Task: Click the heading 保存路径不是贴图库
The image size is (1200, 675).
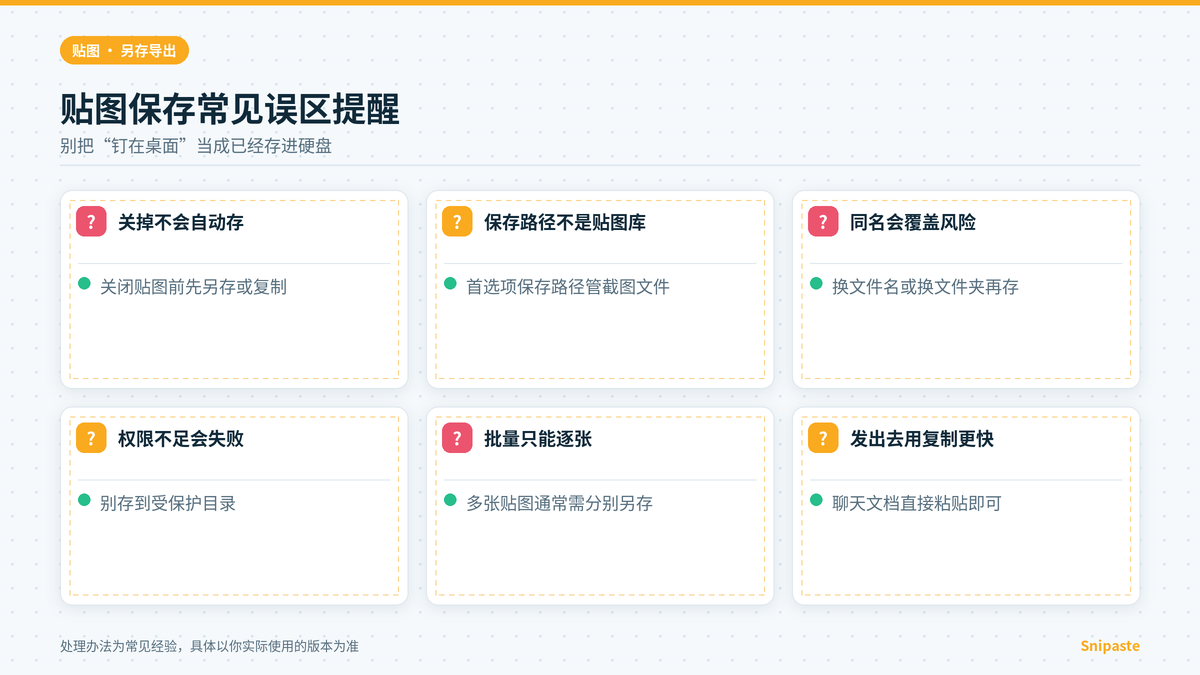Action: pyautogui.click(x=565, y=222)
